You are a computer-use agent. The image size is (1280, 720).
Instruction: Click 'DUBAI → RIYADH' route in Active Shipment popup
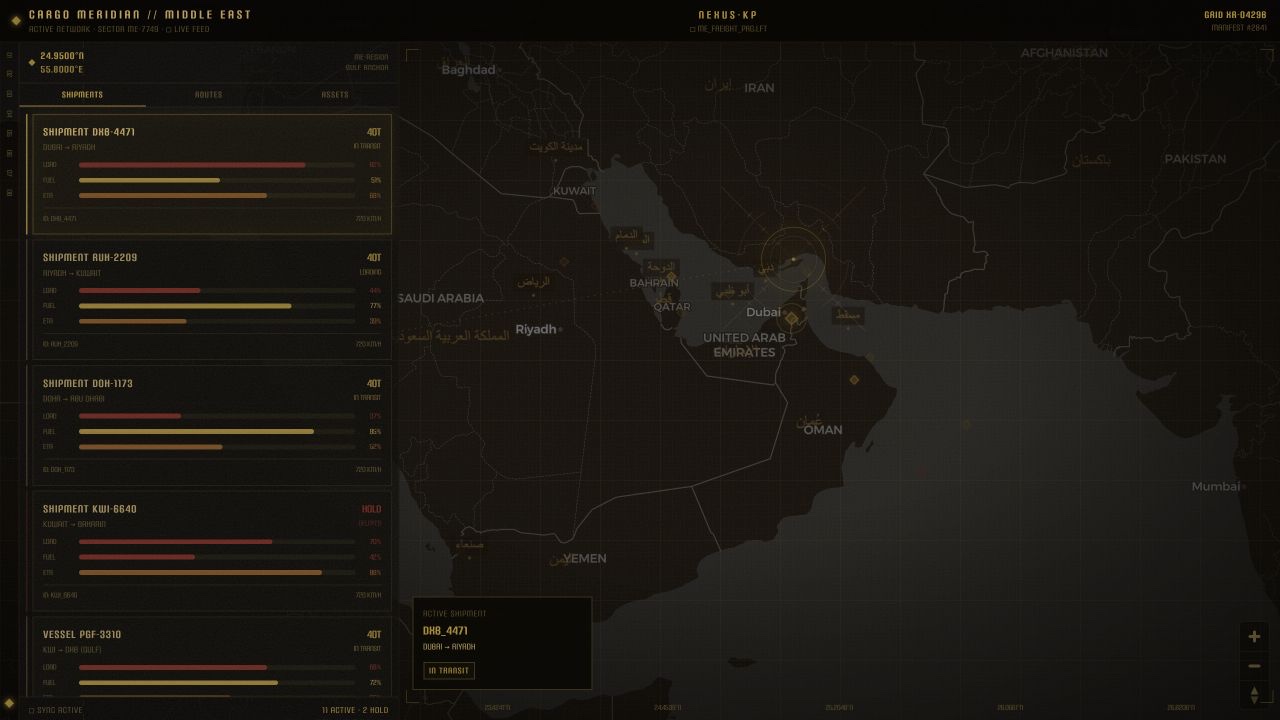point(449,647)
